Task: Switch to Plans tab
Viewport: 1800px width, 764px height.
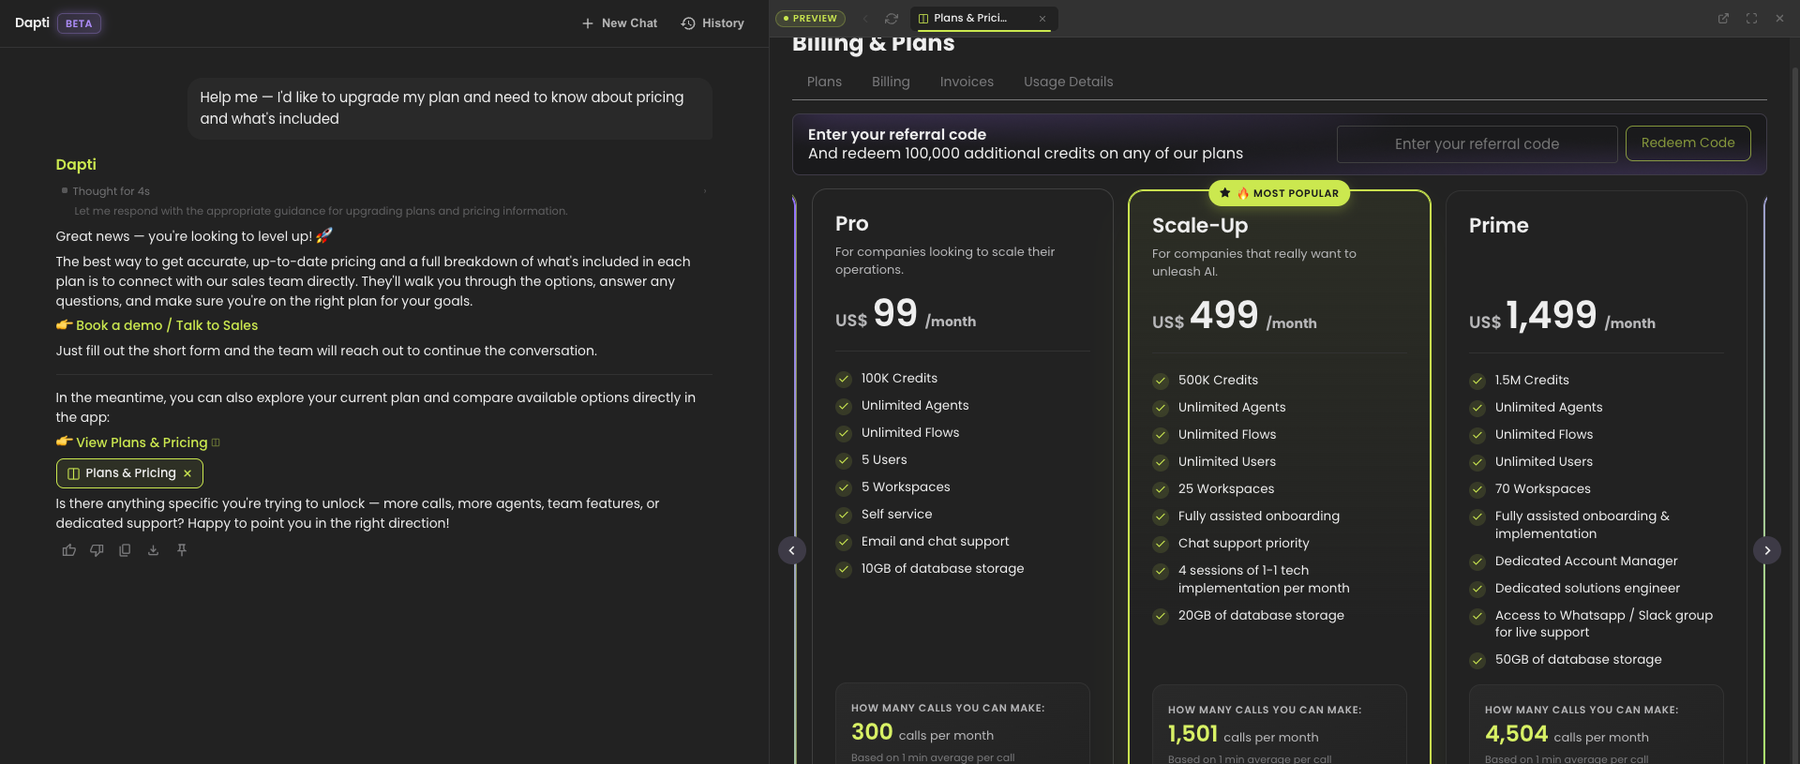Action: [x=824, y=82]
